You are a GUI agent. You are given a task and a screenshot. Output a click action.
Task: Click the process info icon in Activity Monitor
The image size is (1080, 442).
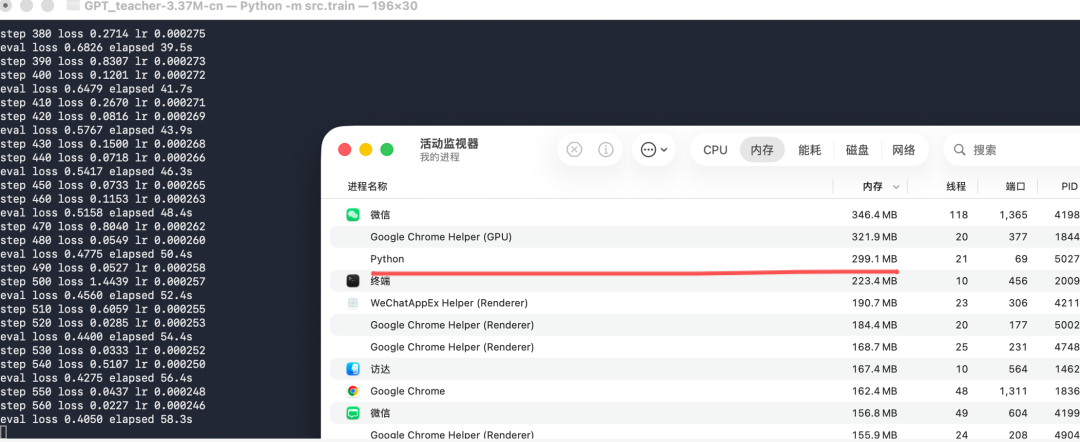605,149
